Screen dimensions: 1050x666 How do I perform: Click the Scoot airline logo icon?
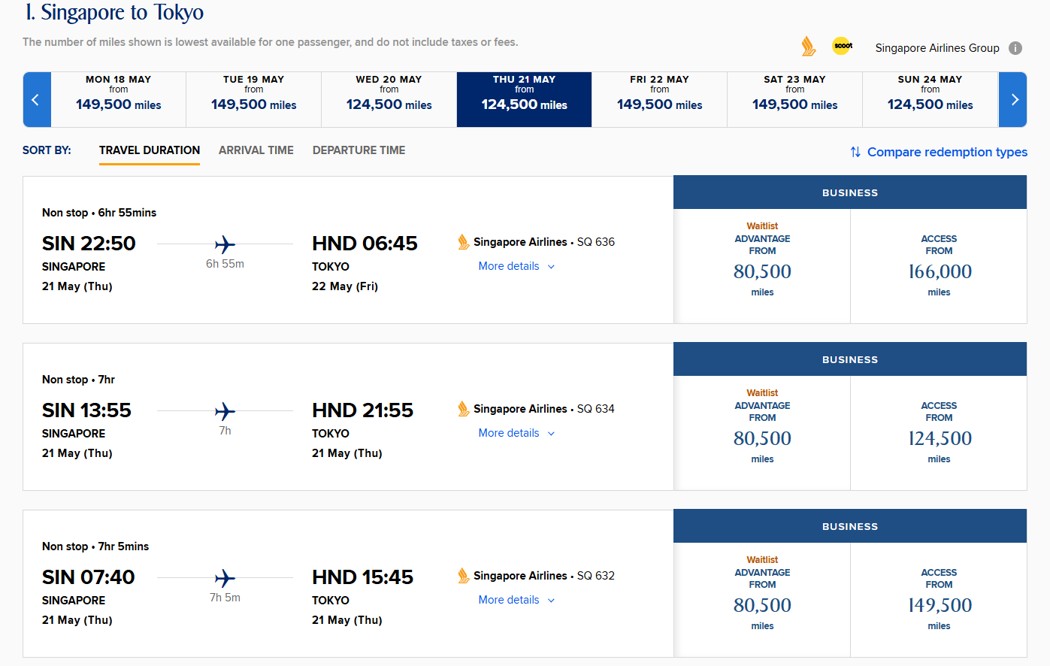point(842,46)
